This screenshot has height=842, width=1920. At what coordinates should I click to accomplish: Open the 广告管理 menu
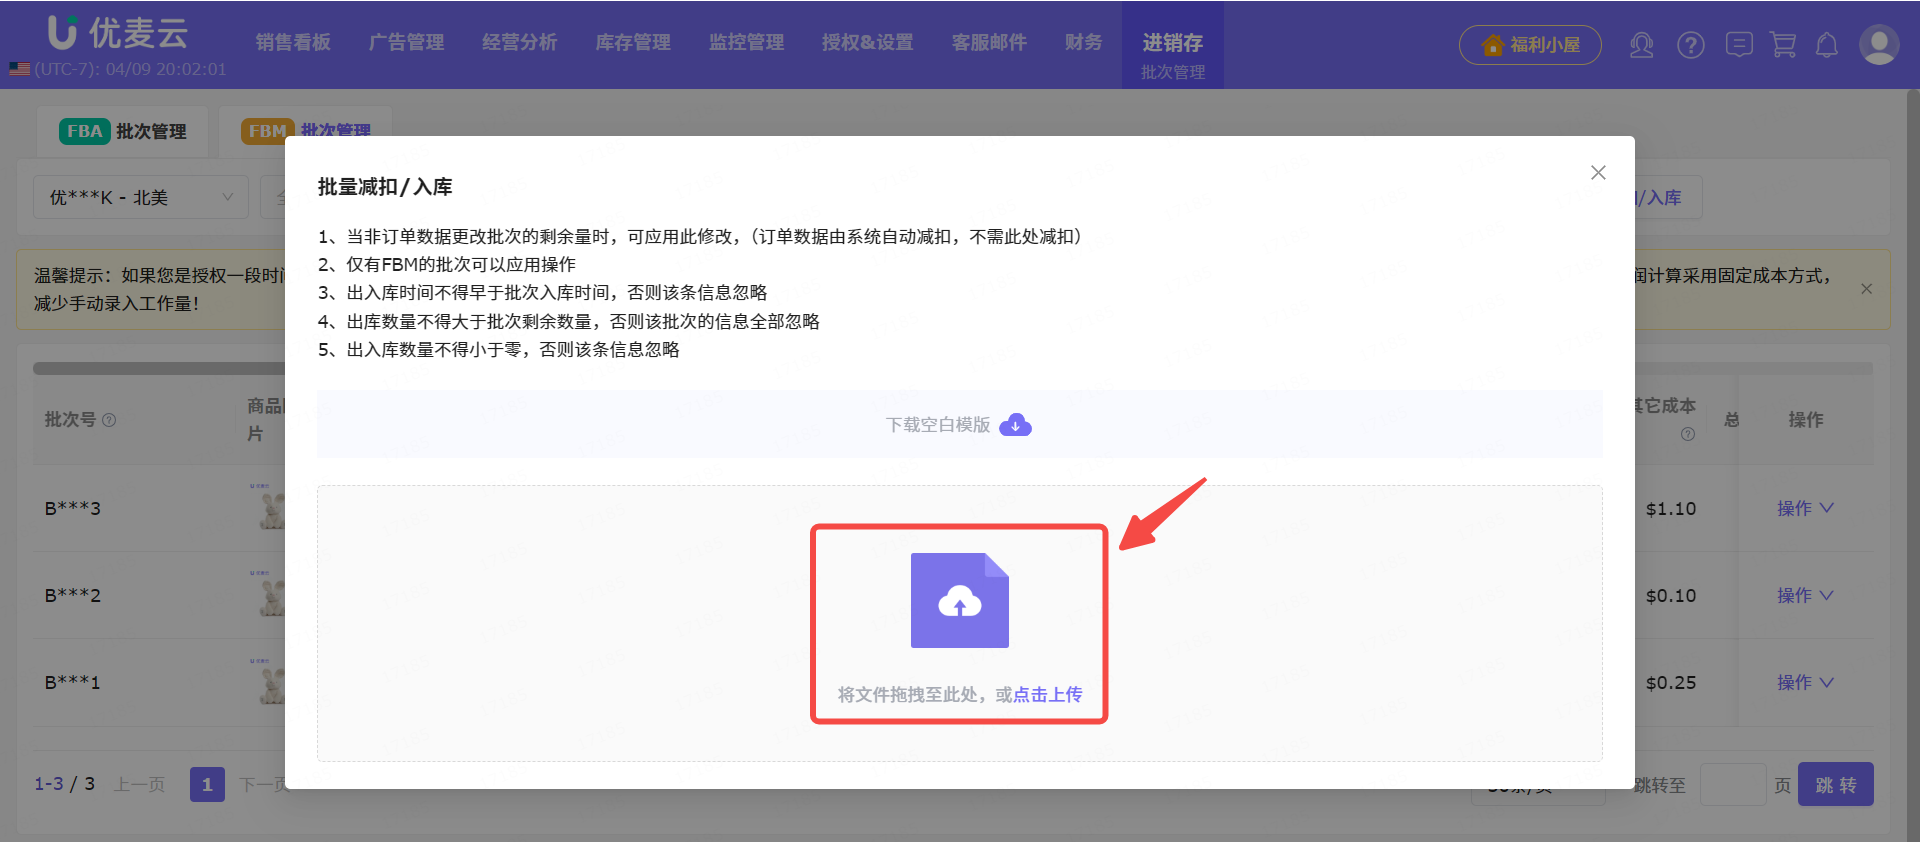point(406,43)
